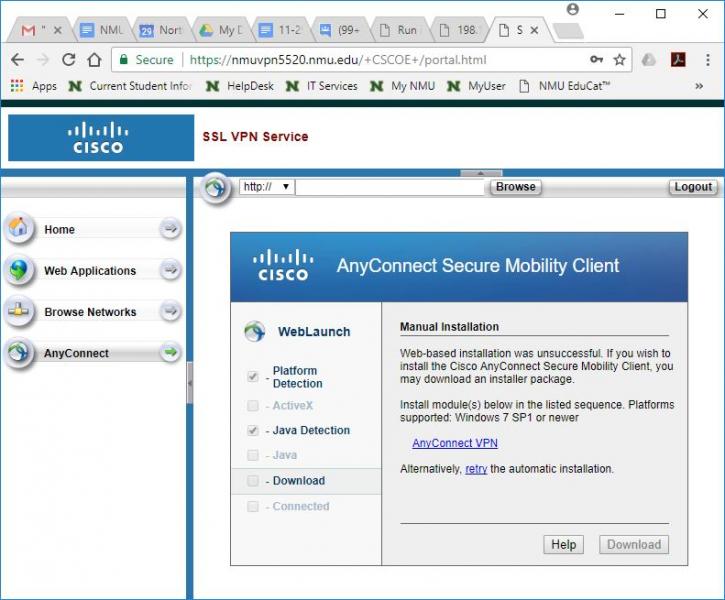Click the WebLaunch globe icon
The height and width of the screenshot is (600, 725).
(255, 331)
